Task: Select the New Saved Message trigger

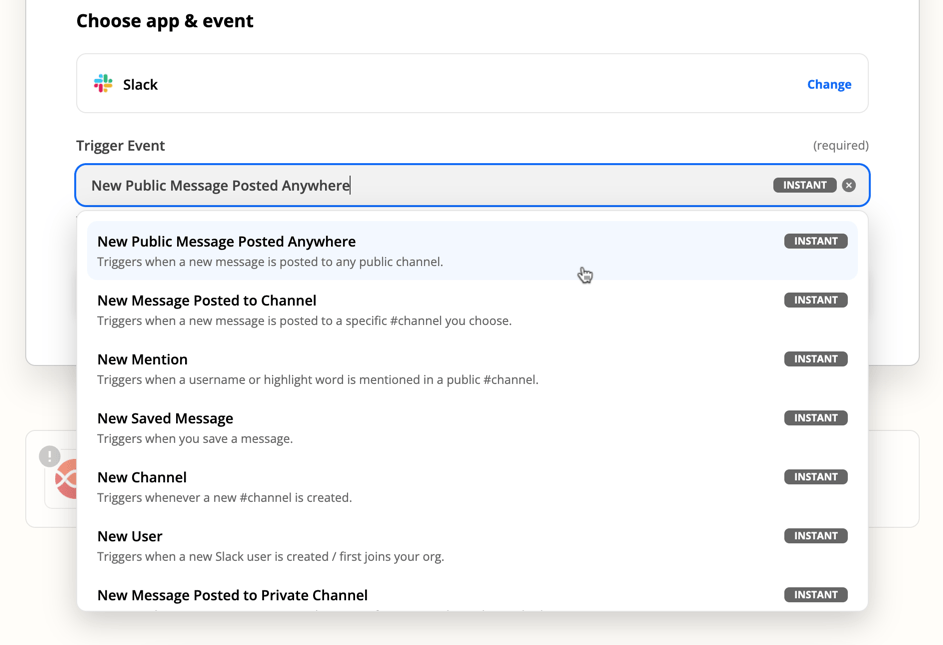Action: tap(472, 427)
